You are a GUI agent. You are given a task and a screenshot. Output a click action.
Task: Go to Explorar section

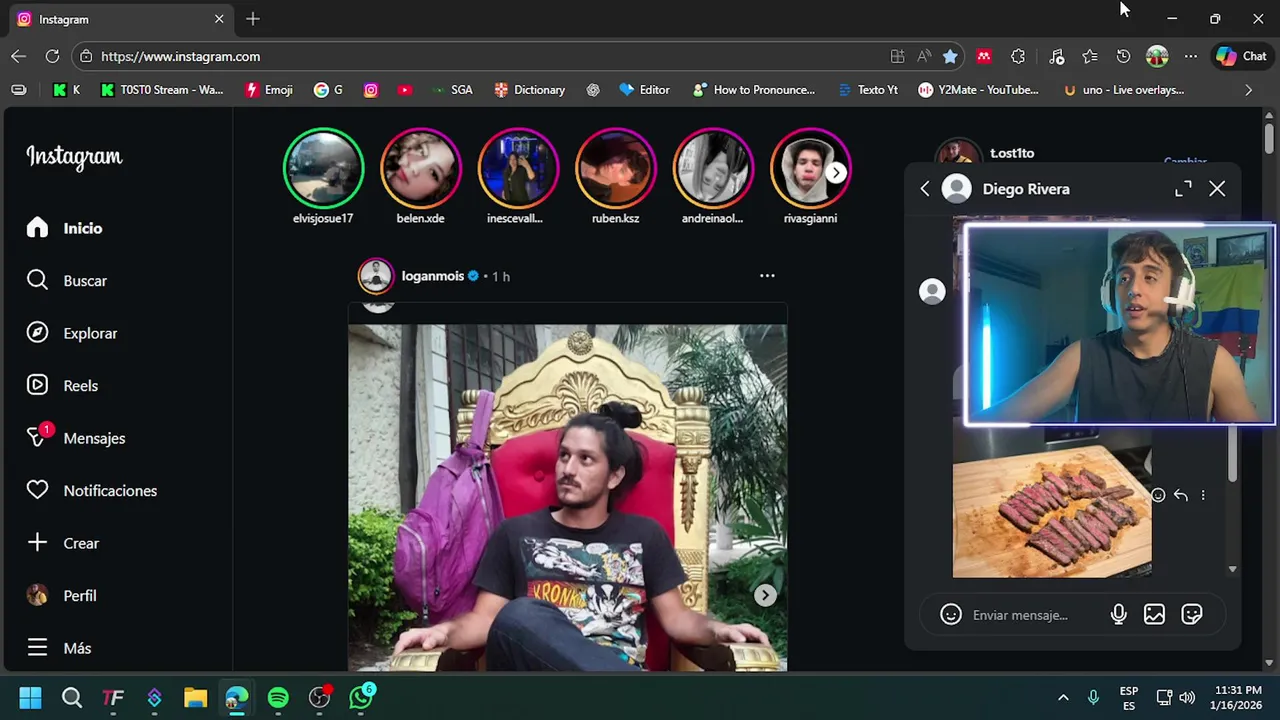coord(72,333)
